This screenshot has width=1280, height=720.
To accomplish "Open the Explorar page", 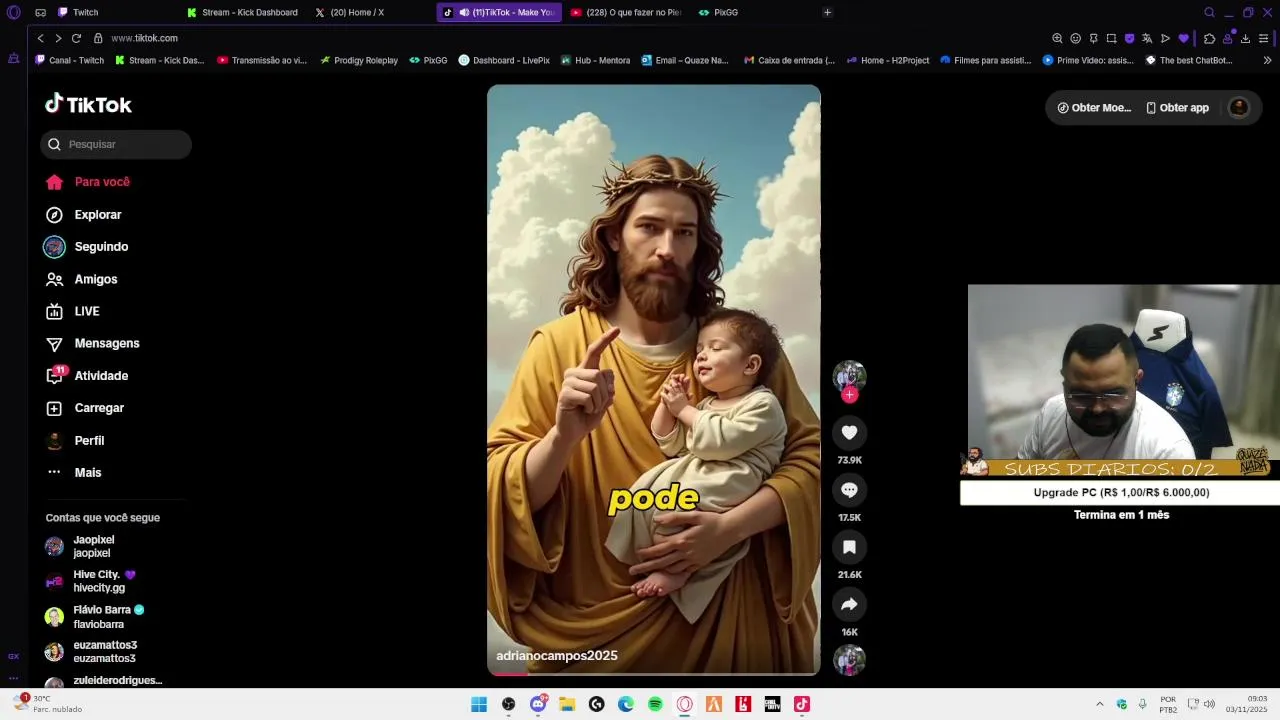I will pos(84,215).
